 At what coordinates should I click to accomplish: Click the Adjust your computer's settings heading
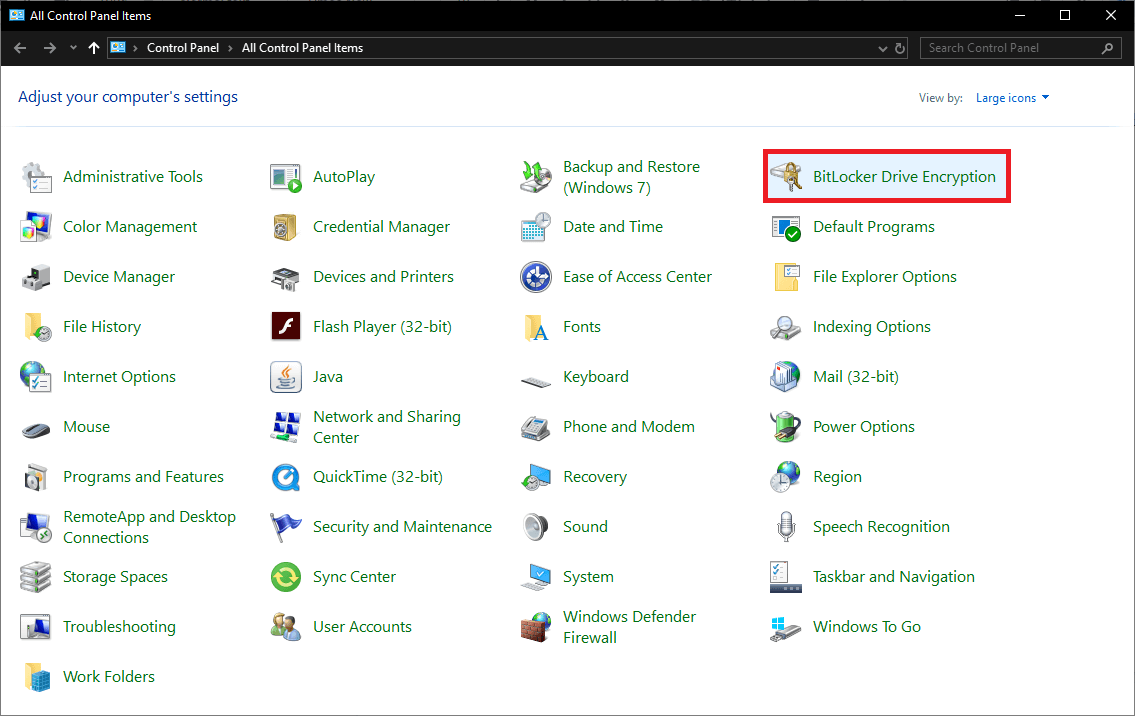[128, 97]
